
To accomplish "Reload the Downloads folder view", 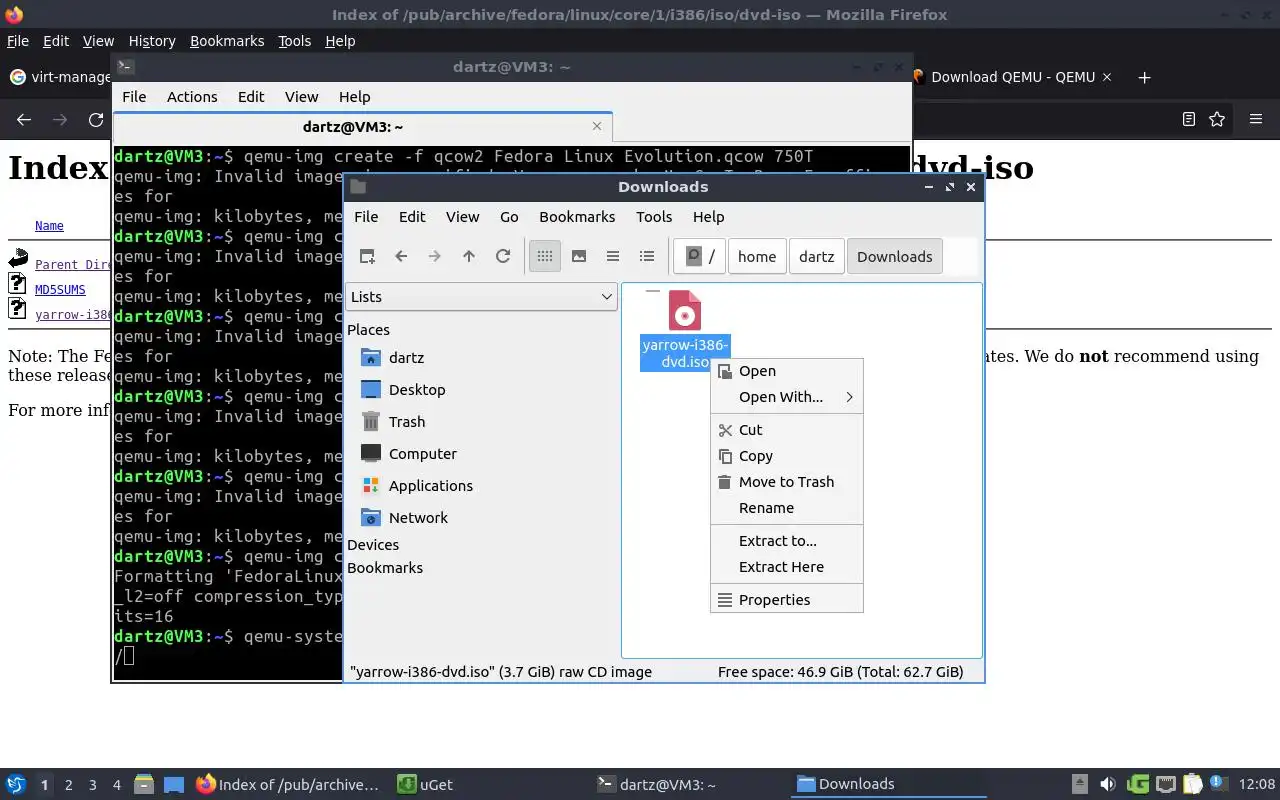I will (x=503, y=256).
